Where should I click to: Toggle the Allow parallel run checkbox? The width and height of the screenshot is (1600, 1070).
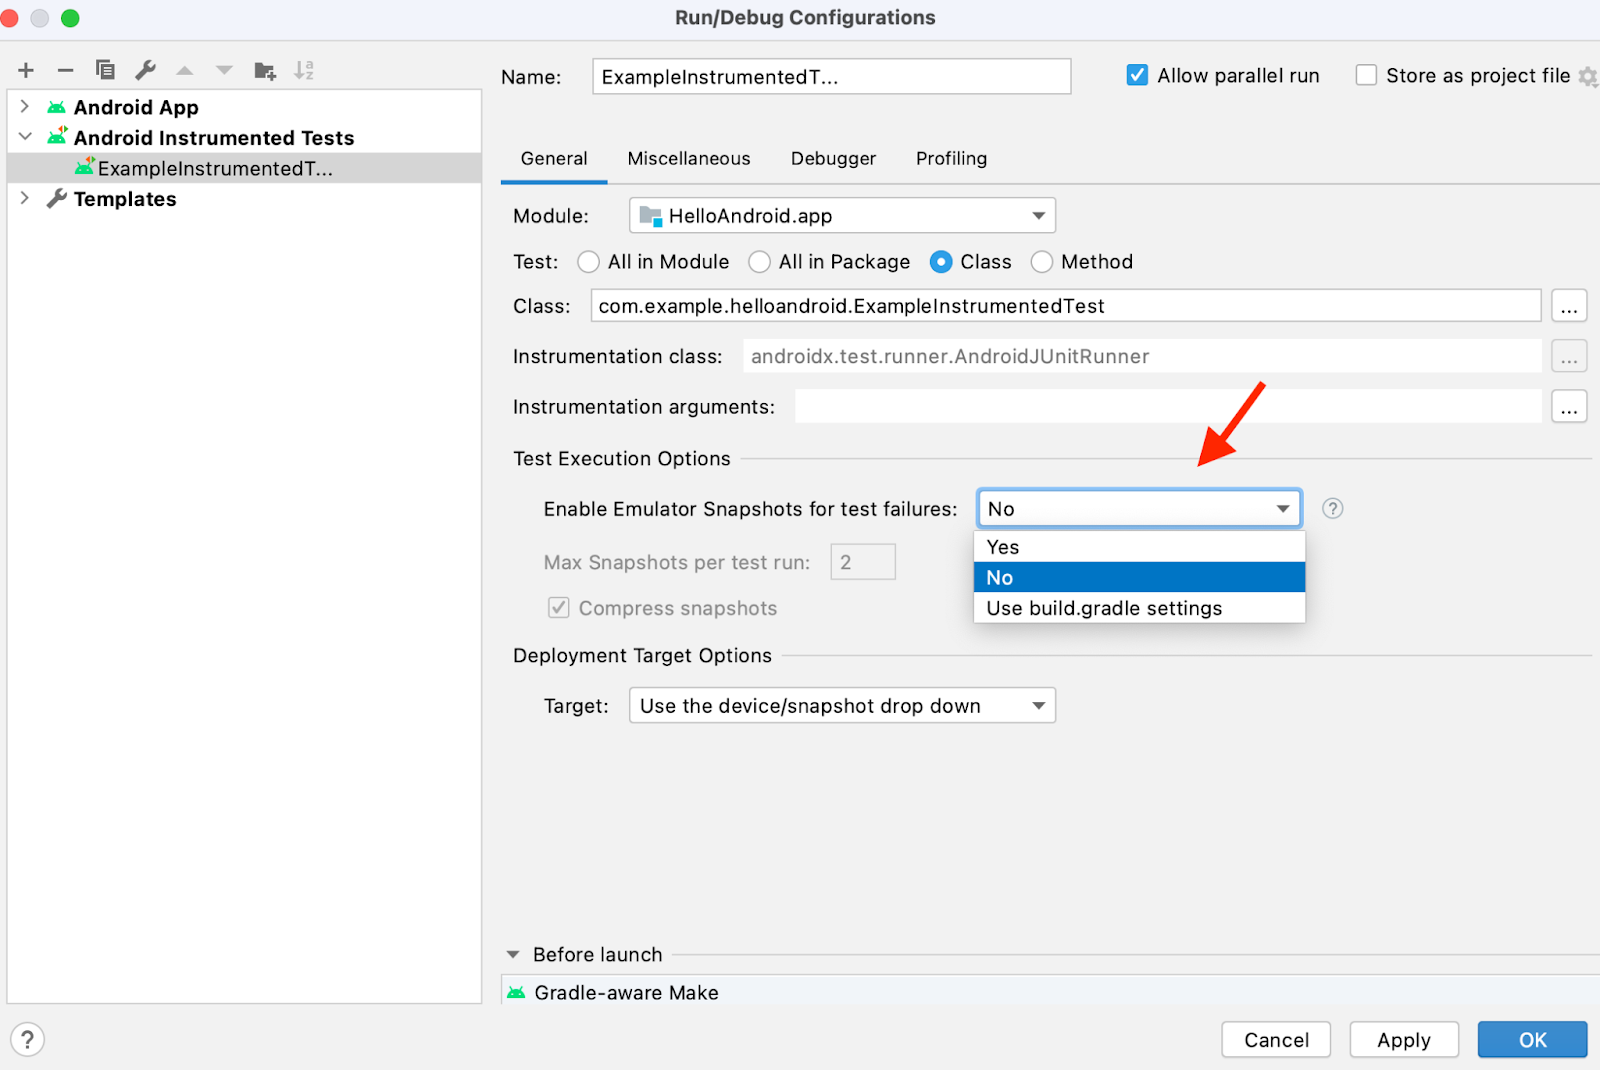[x=1137, y=75]
